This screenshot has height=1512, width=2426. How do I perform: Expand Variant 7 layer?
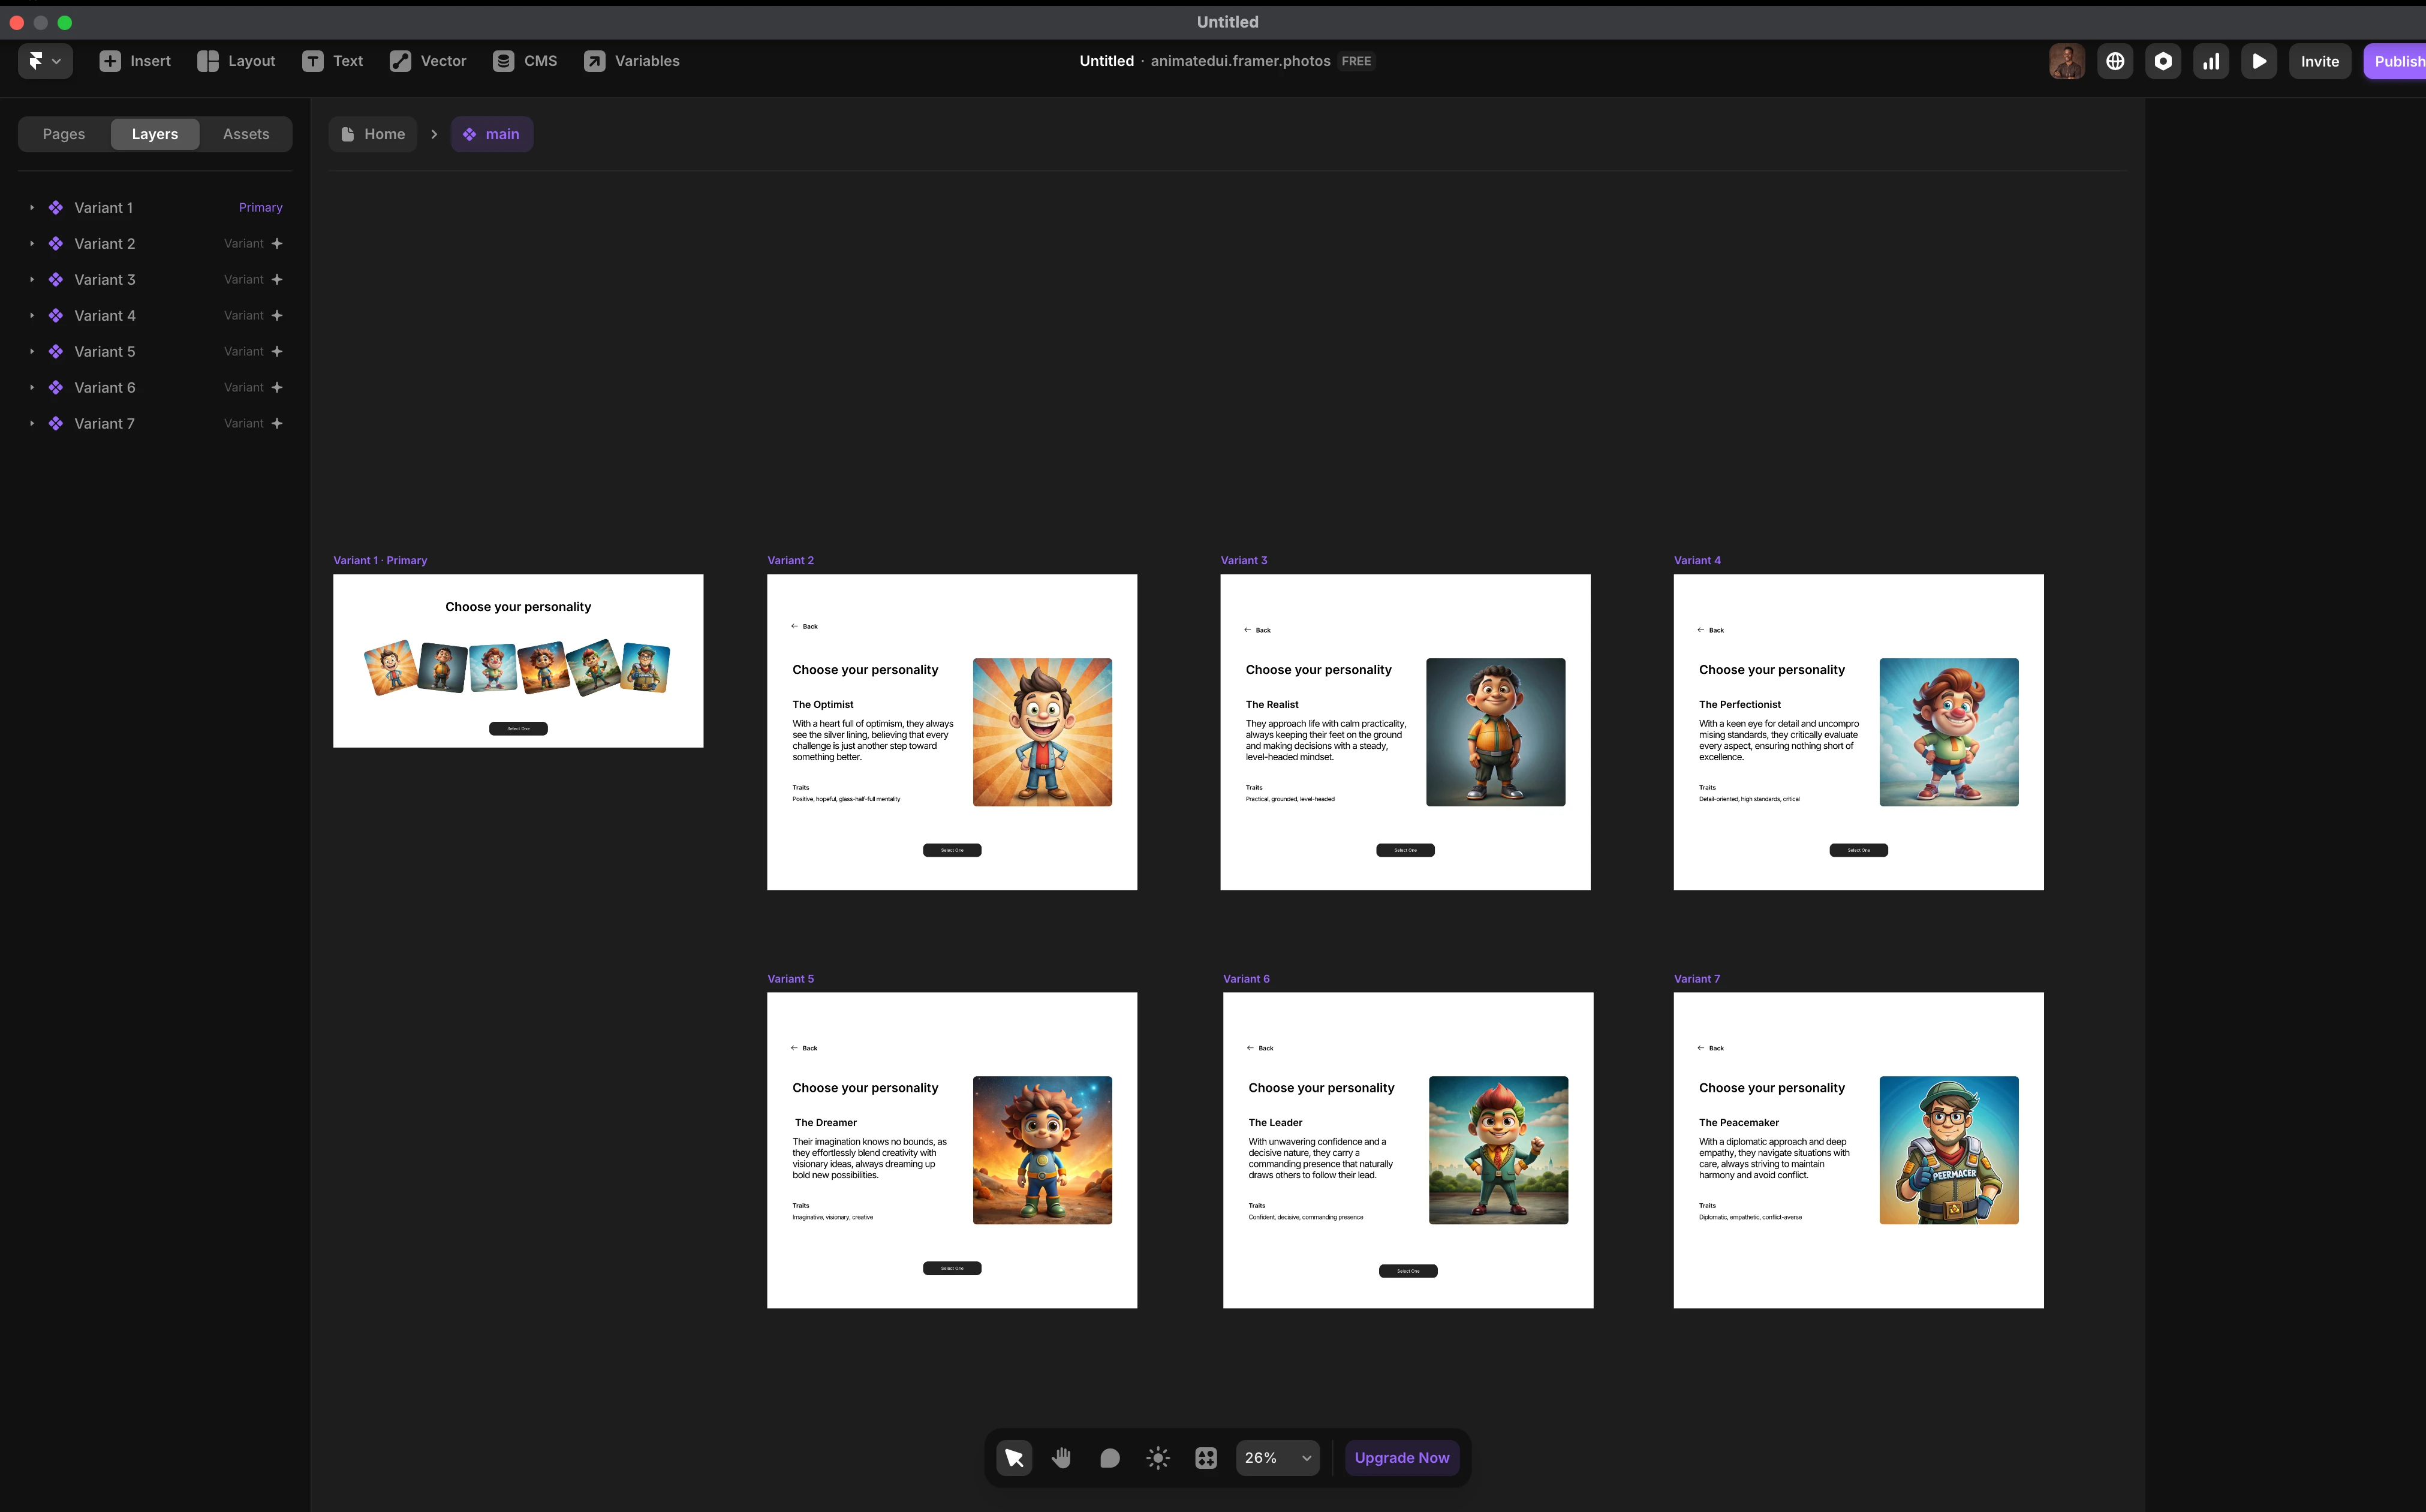[x=32, y=424]
